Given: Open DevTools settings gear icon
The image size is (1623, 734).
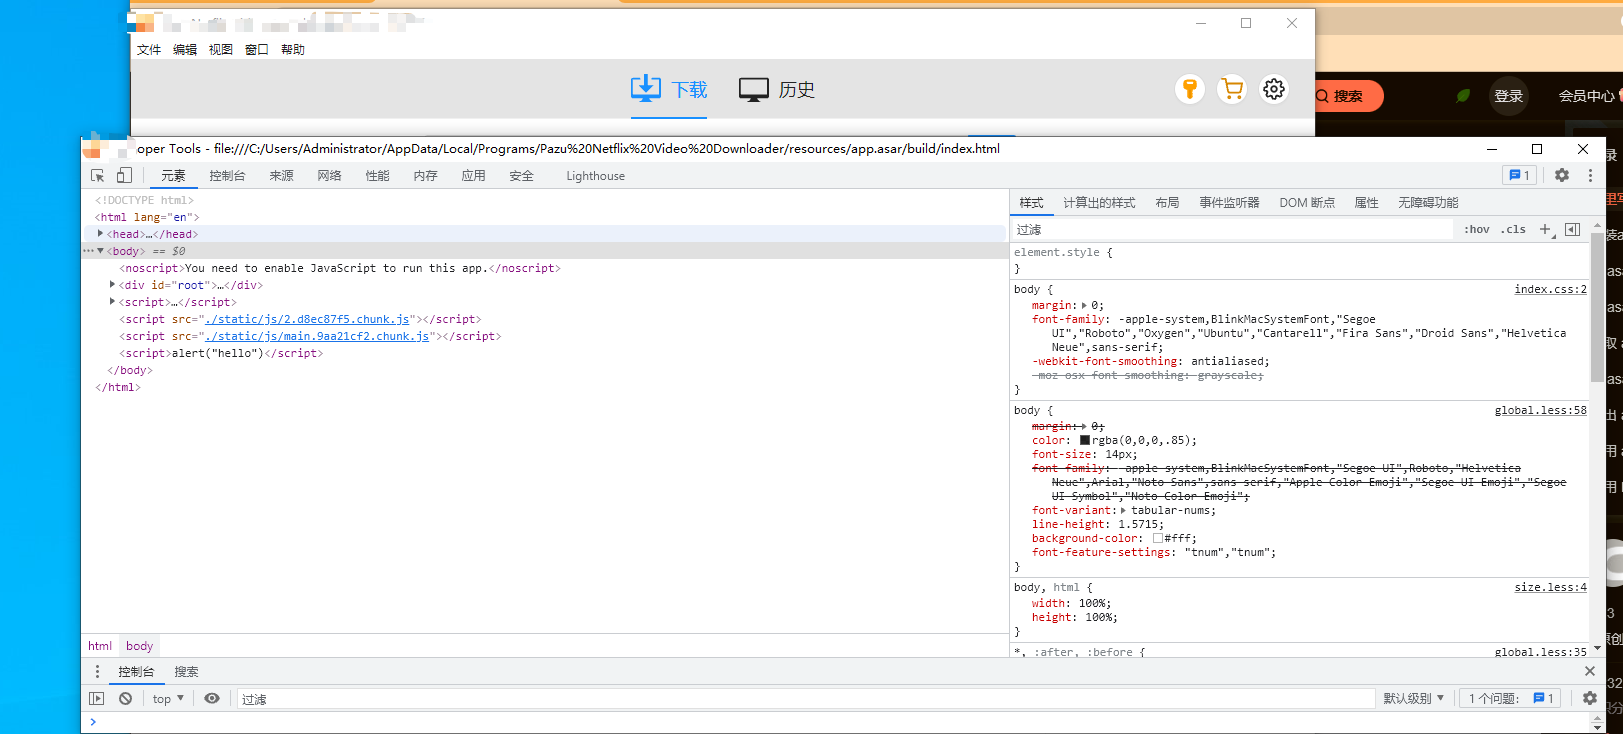Looking at the screenshot, I should tap(1562, 175).
